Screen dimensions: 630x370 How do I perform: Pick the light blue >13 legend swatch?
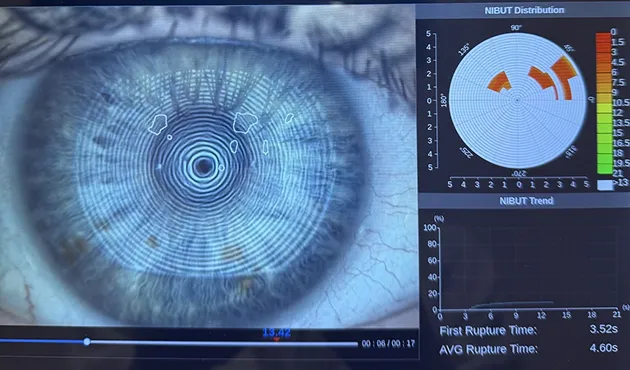pyautogui.click(x=605, y=185)
